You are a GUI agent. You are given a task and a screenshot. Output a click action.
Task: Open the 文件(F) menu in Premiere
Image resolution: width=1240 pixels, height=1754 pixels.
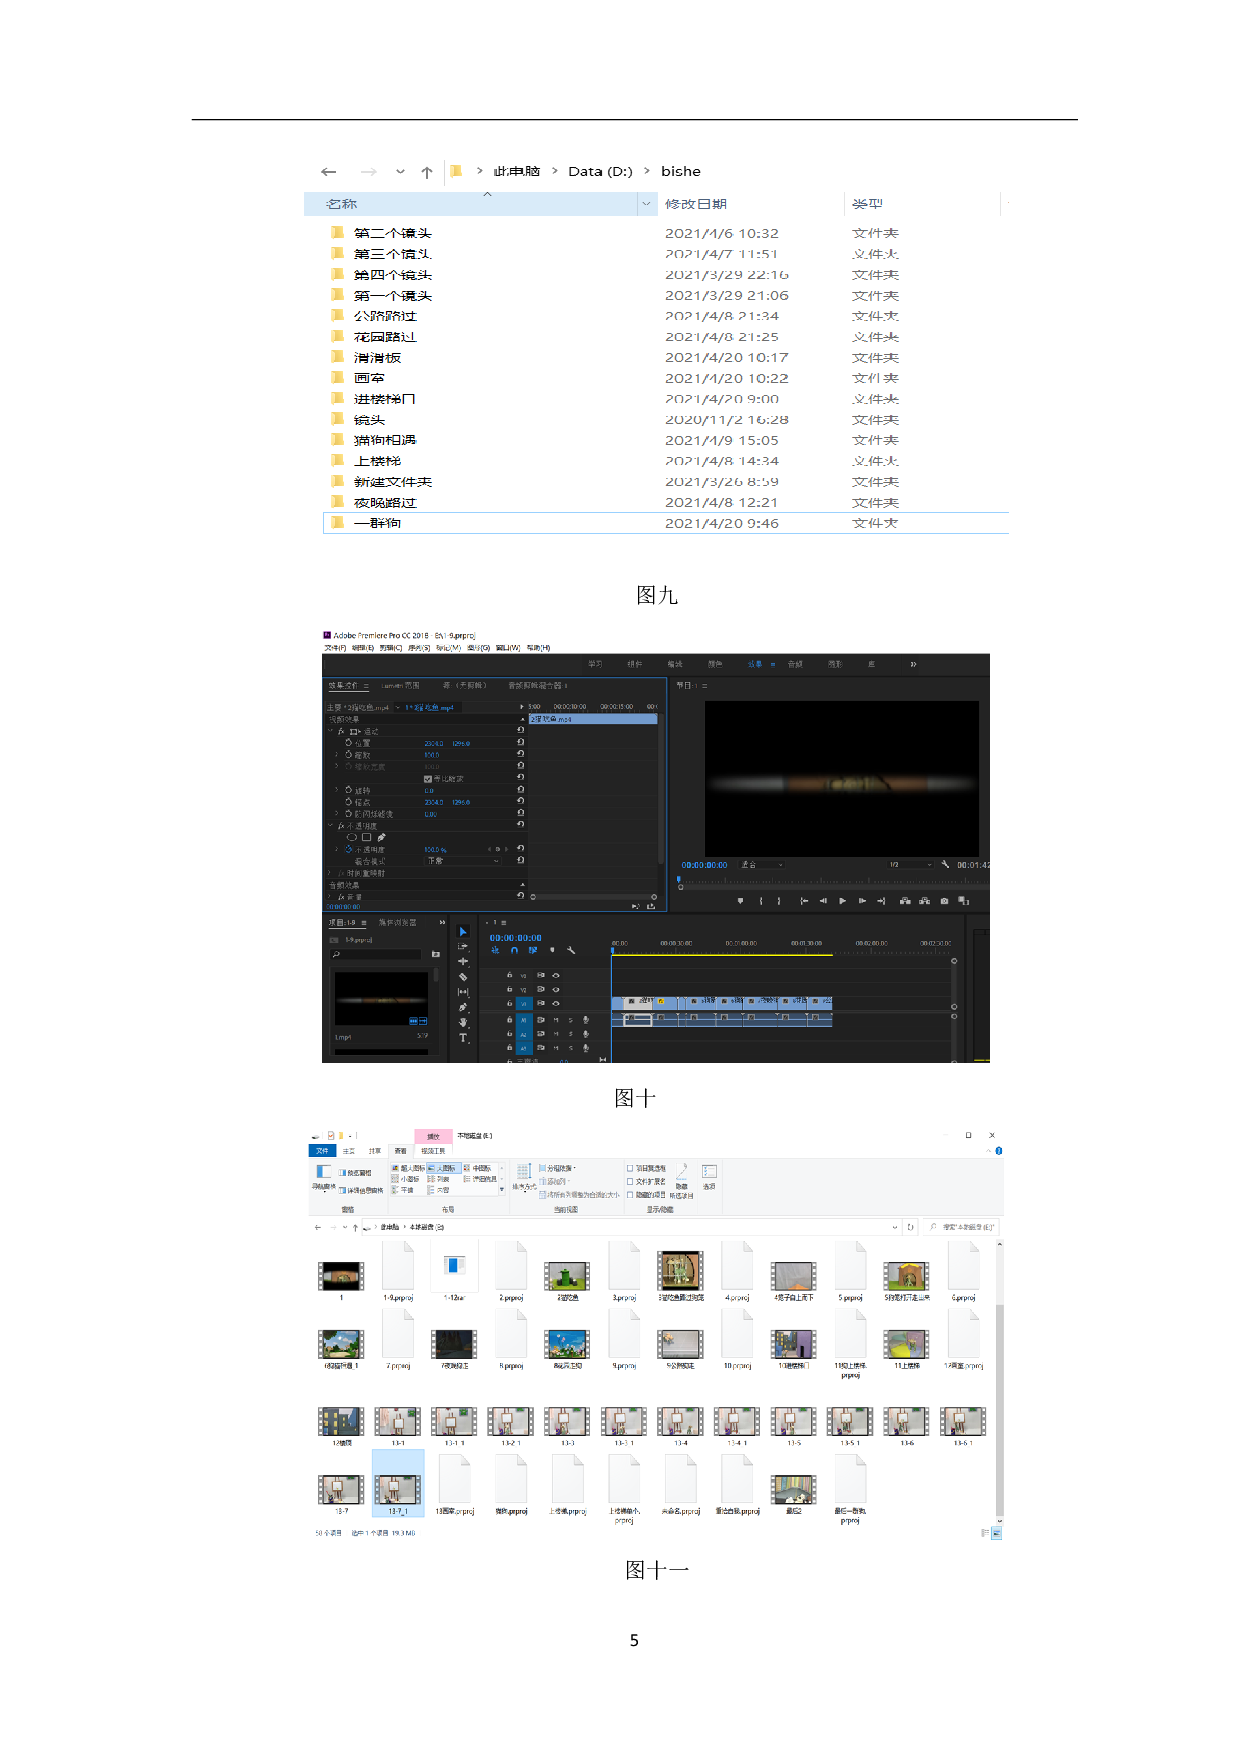point(335,648)
